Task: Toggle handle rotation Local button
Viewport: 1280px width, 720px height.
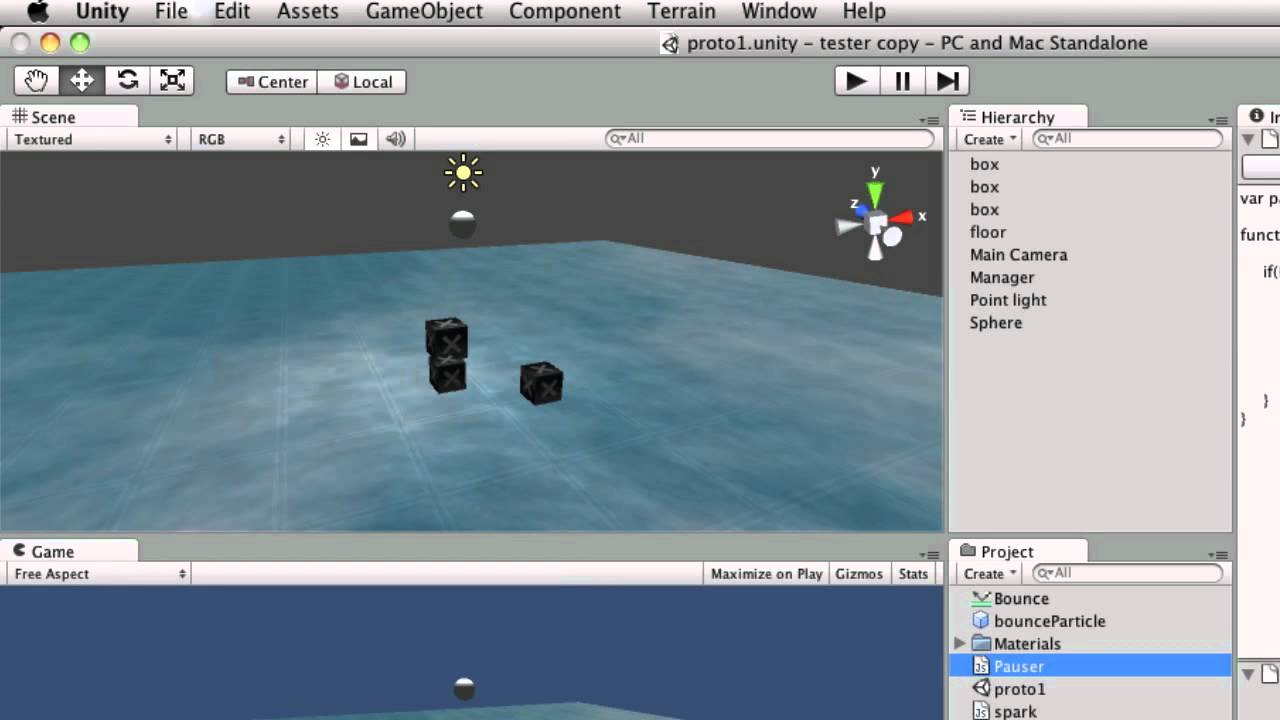Action: tap(362, 82)
